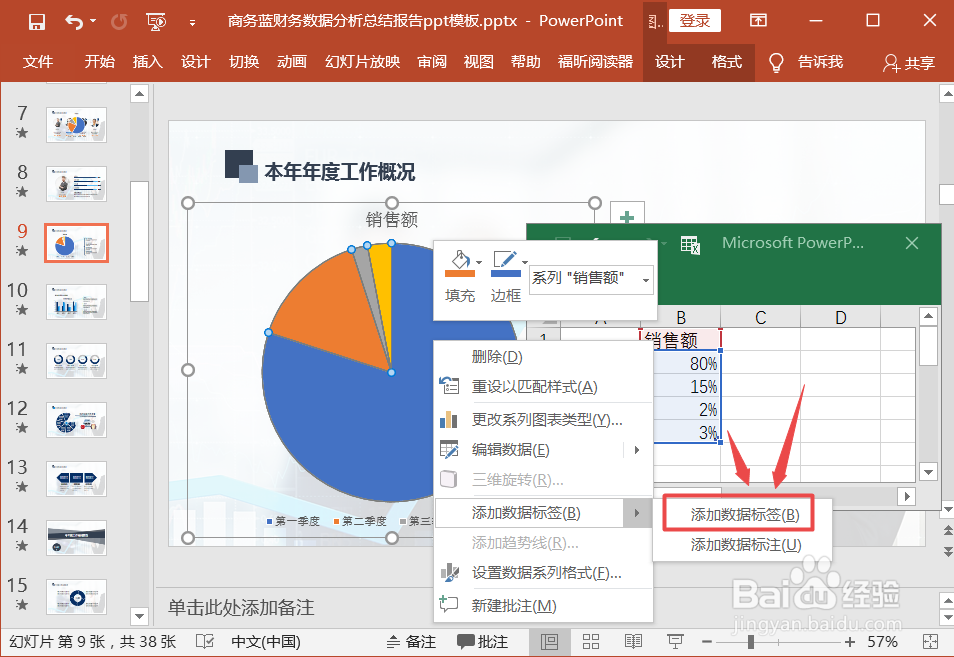Click the Excel icon in the data window
954x657 pixels.
(691, 245)
